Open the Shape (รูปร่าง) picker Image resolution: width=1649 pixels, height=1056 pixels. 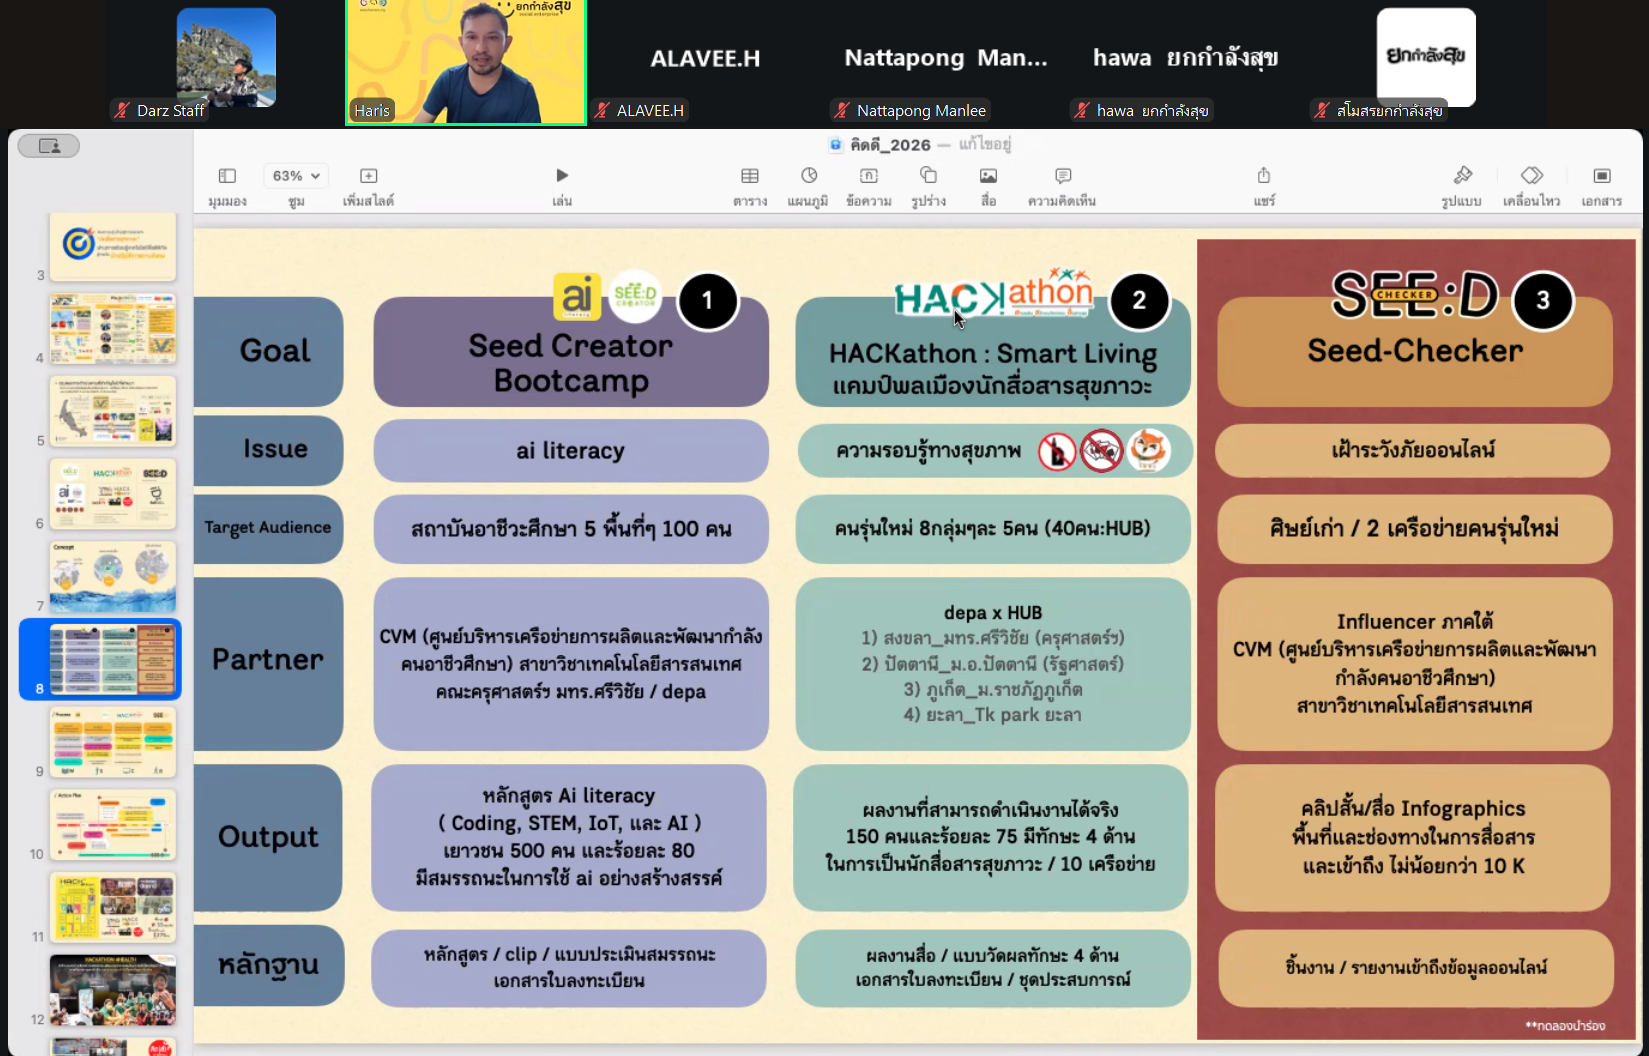click(x=928, y=176)
